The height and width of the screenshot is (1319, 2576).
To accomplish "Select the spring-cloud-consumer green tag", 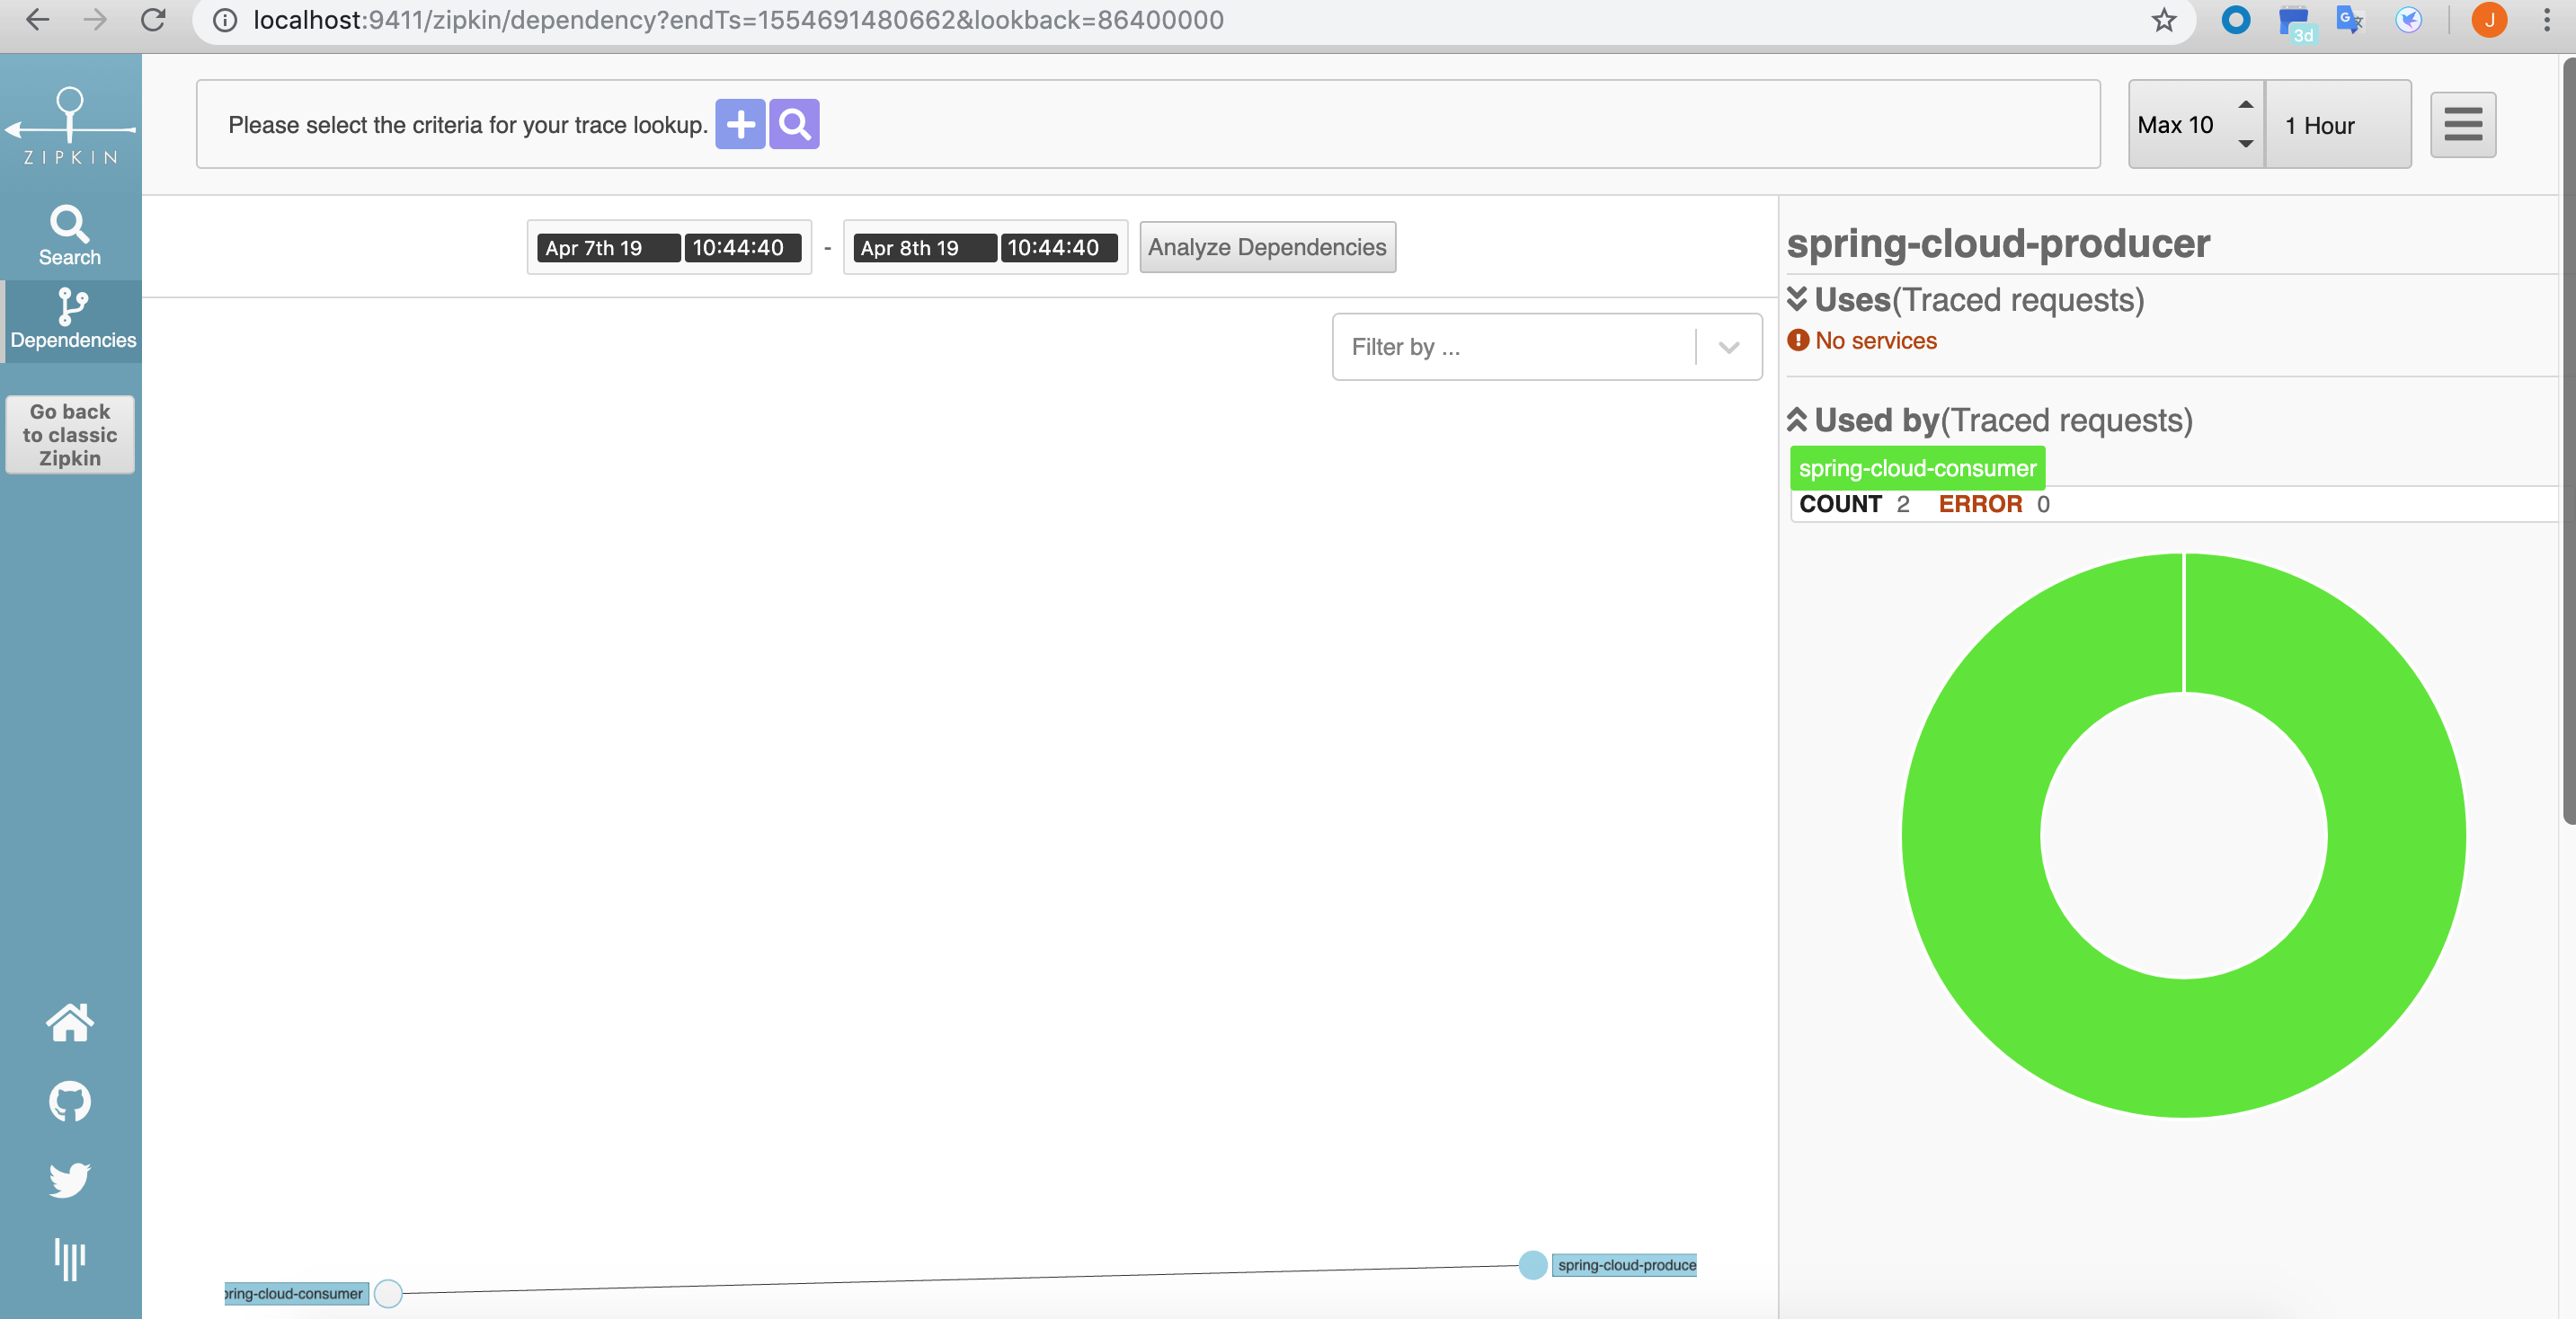I will click(1917, 468).
